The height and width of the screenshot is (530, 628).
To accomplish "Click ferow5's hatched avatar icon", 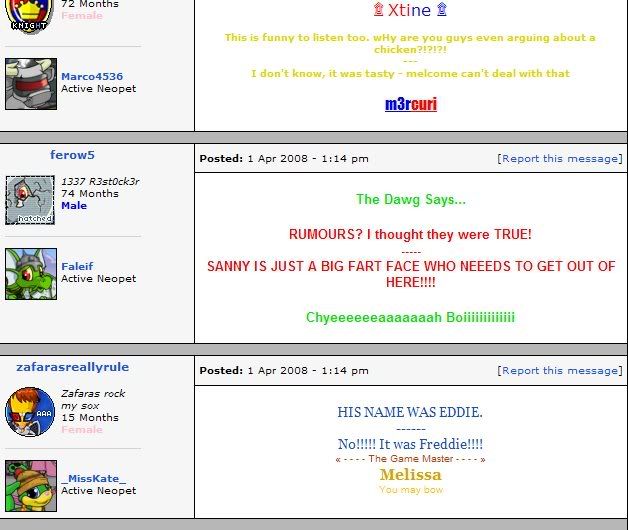I will [30, 200].
